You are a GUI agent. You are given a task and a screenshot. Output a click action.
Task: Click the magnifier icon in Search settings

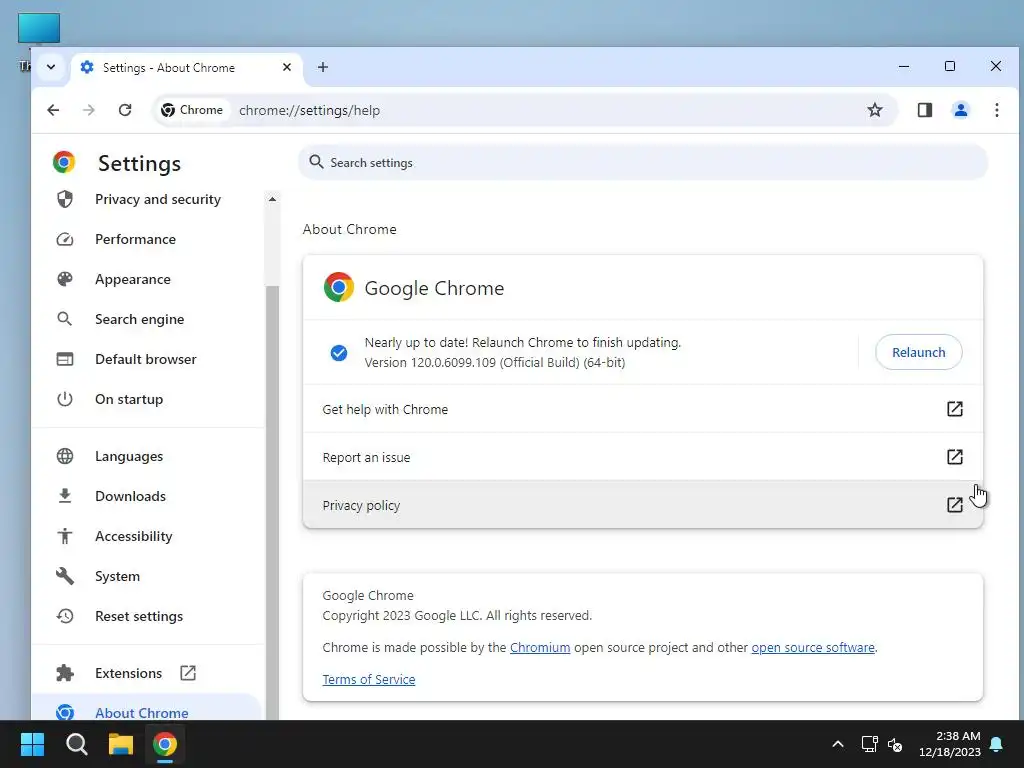[x=316, y=162]
